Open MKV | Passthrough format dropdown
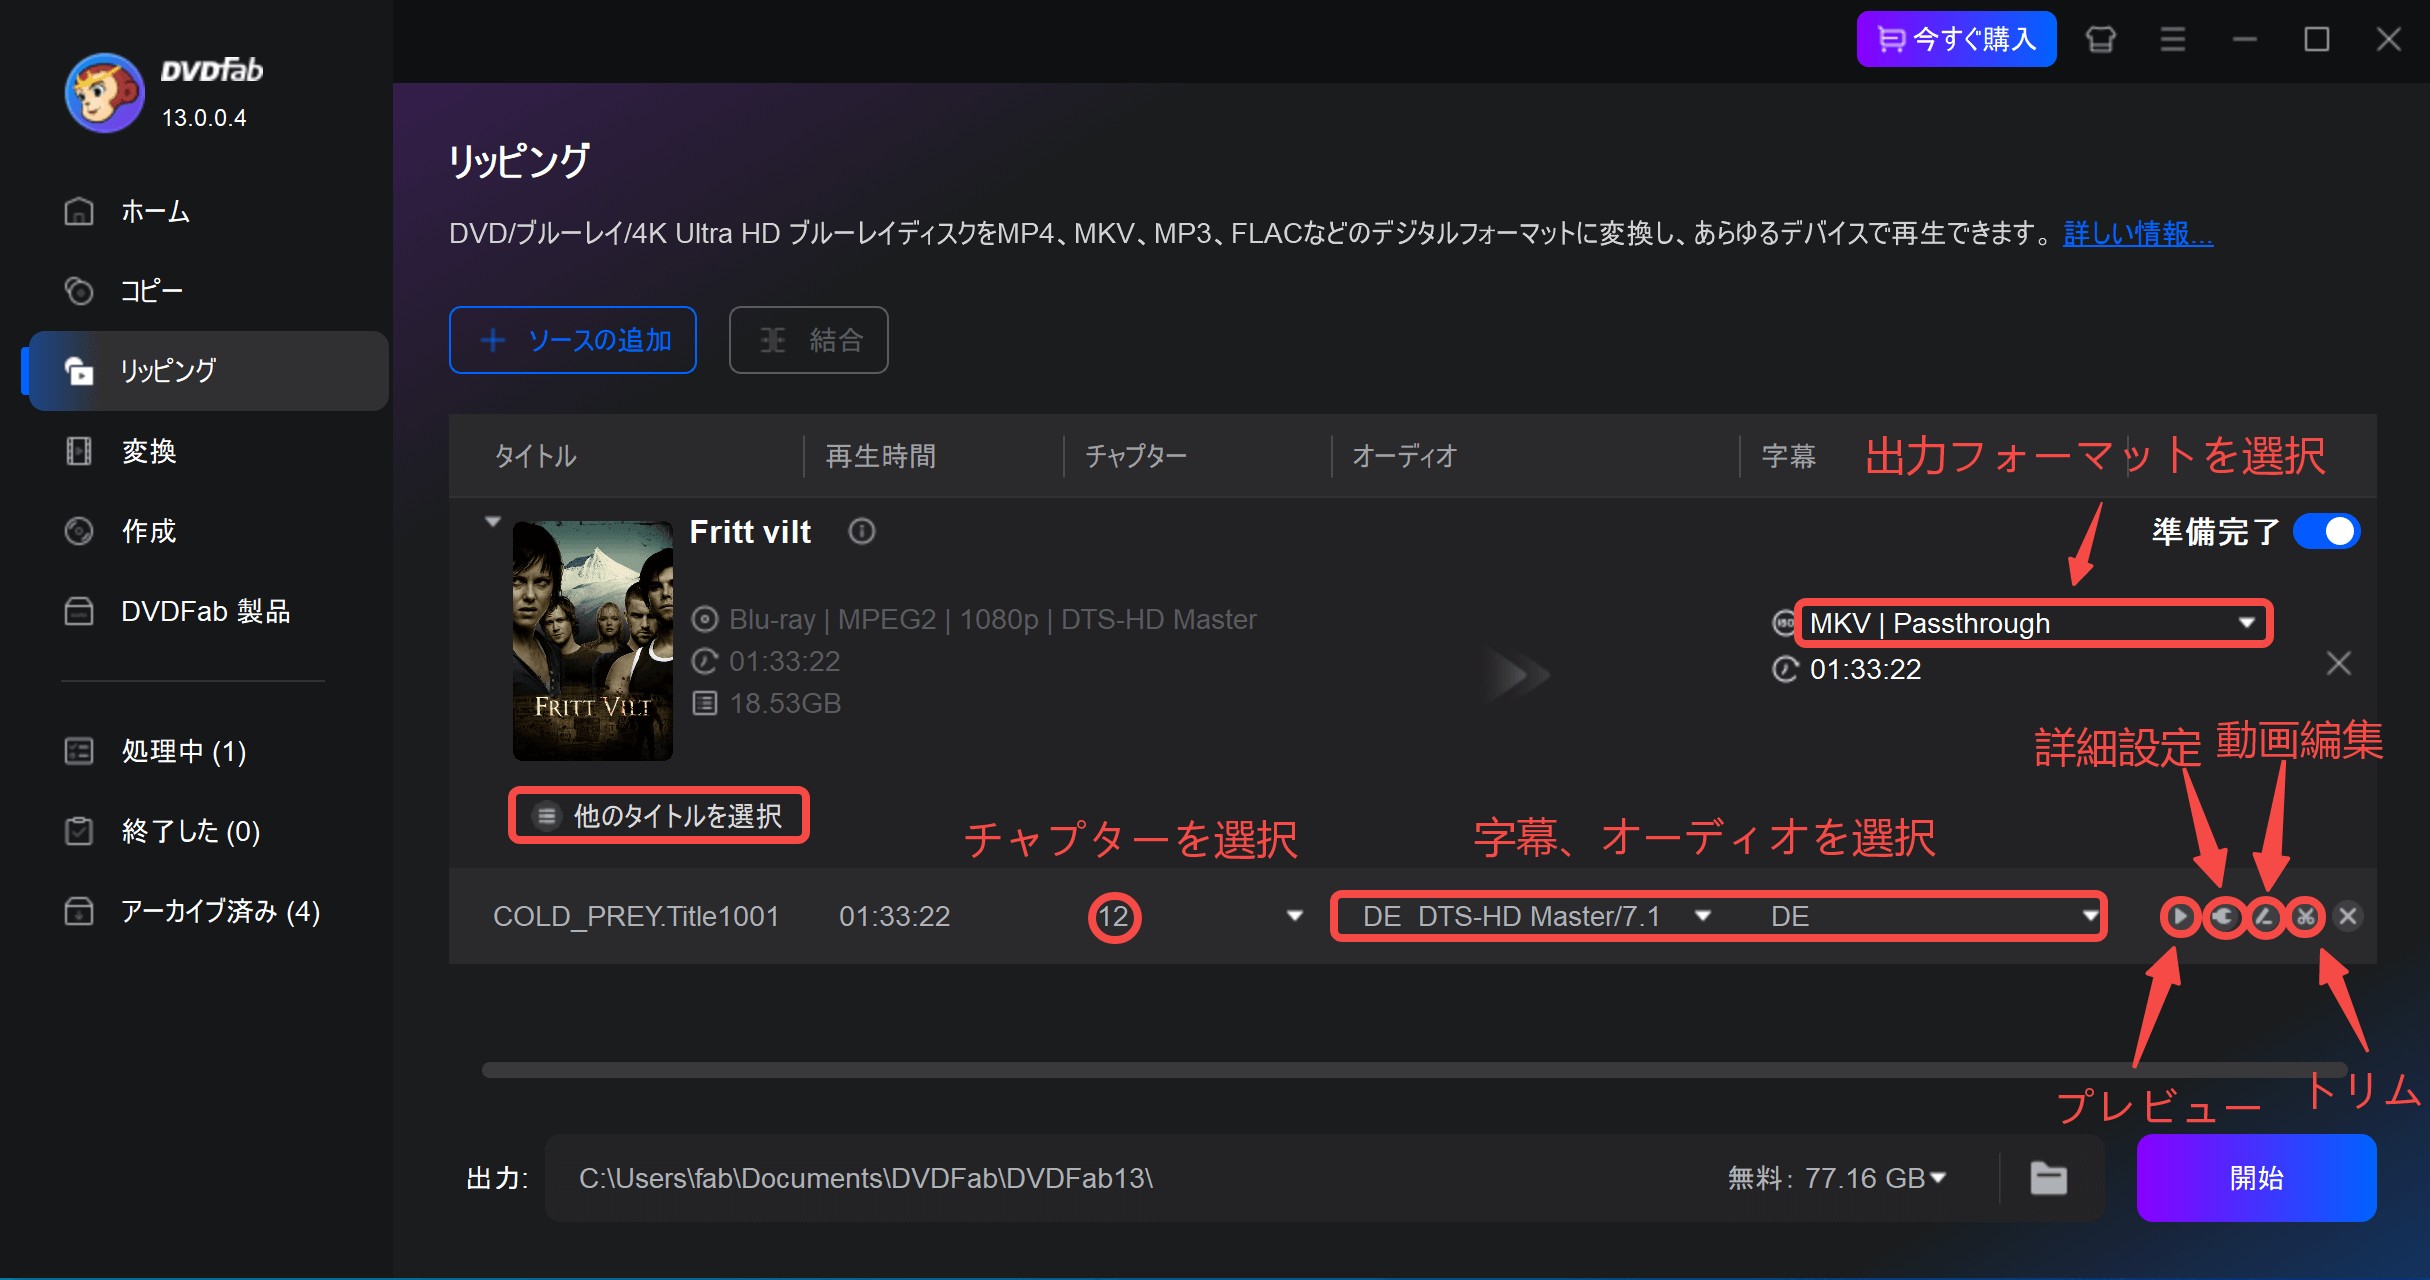The width and height of the screenshot is (2430, 1280). point(2034,623)
